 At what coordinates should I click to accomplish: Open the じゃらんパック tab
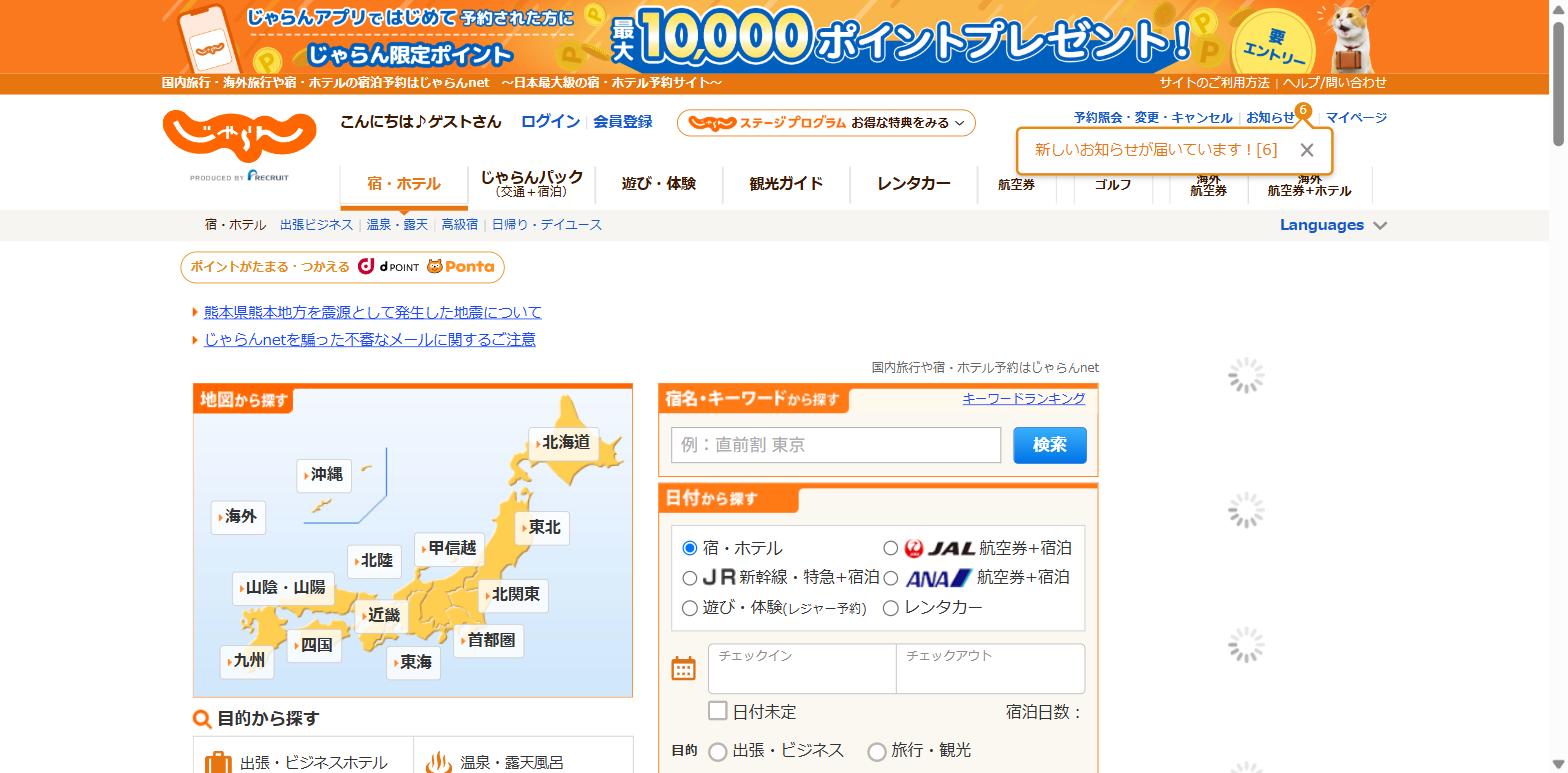click(x=531, y=184)
